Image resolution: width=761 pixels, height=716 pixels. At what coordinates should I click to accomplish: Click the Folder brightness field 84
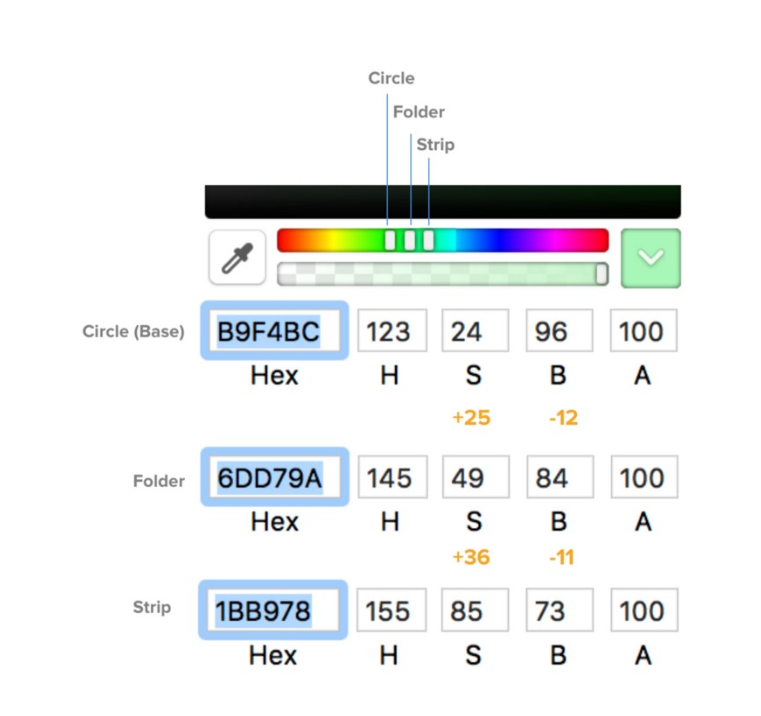pos(560,477)
